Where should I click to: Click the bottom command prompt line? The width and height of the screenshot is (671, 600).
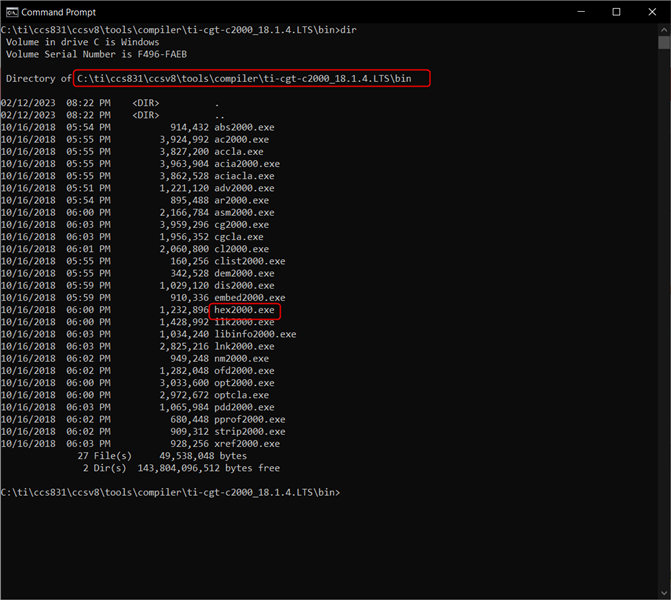pyautogui.click(x=170, y=493)
